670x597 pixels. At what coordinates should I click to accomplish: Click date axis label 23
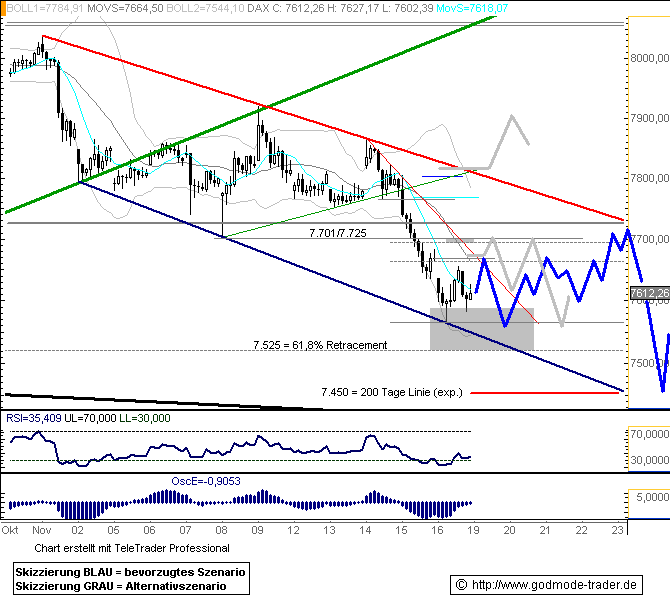pyautogui.click(x=617, y=530)
